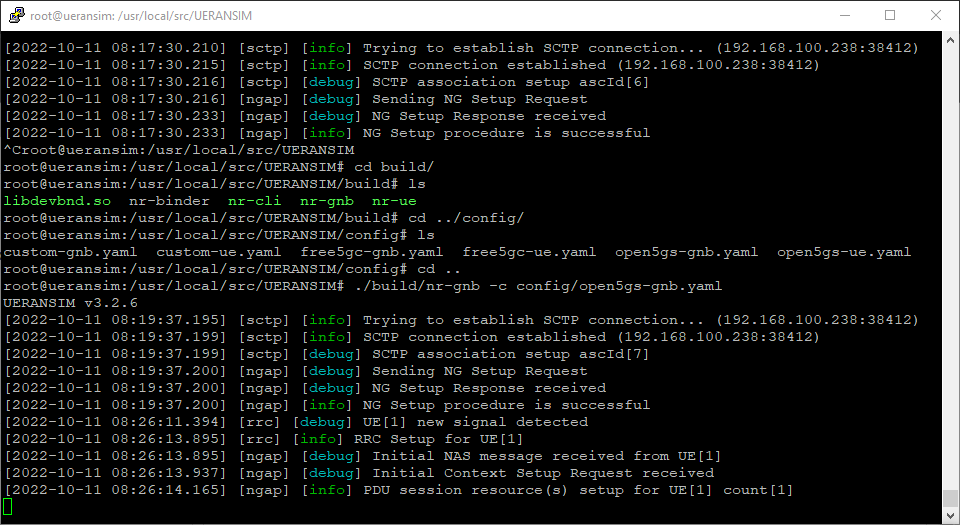Click the vertical scrollbar thumb

tap(950, 497)
